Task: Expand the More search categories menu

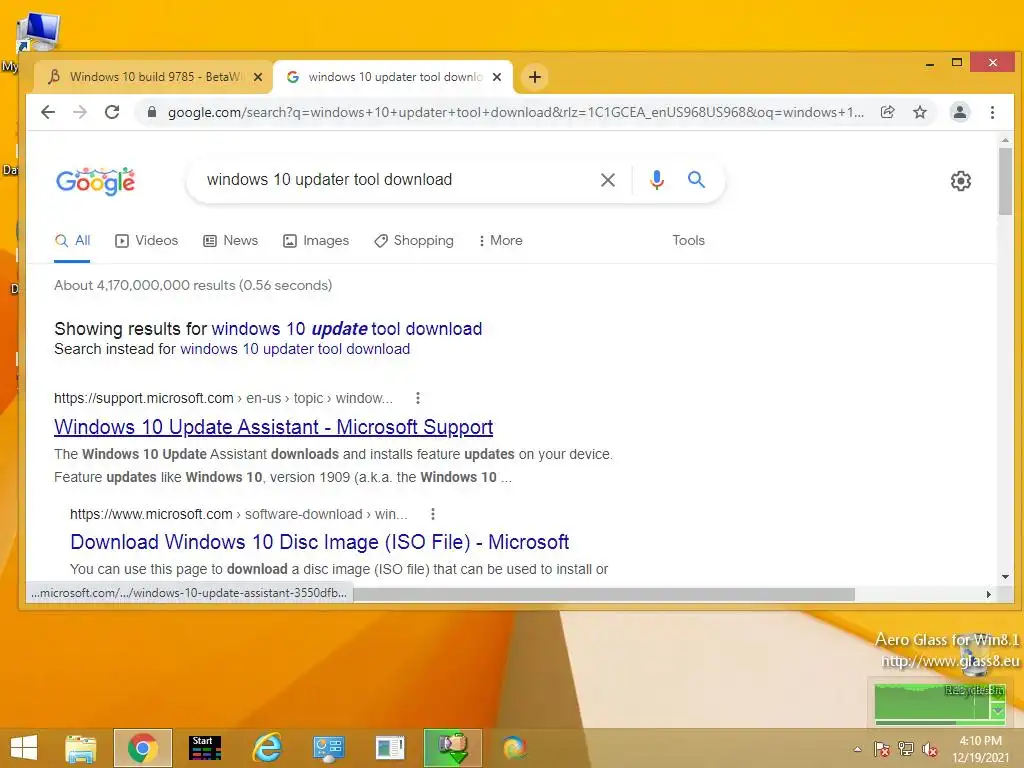Action: pyautogui.click(x=500, y=241)
